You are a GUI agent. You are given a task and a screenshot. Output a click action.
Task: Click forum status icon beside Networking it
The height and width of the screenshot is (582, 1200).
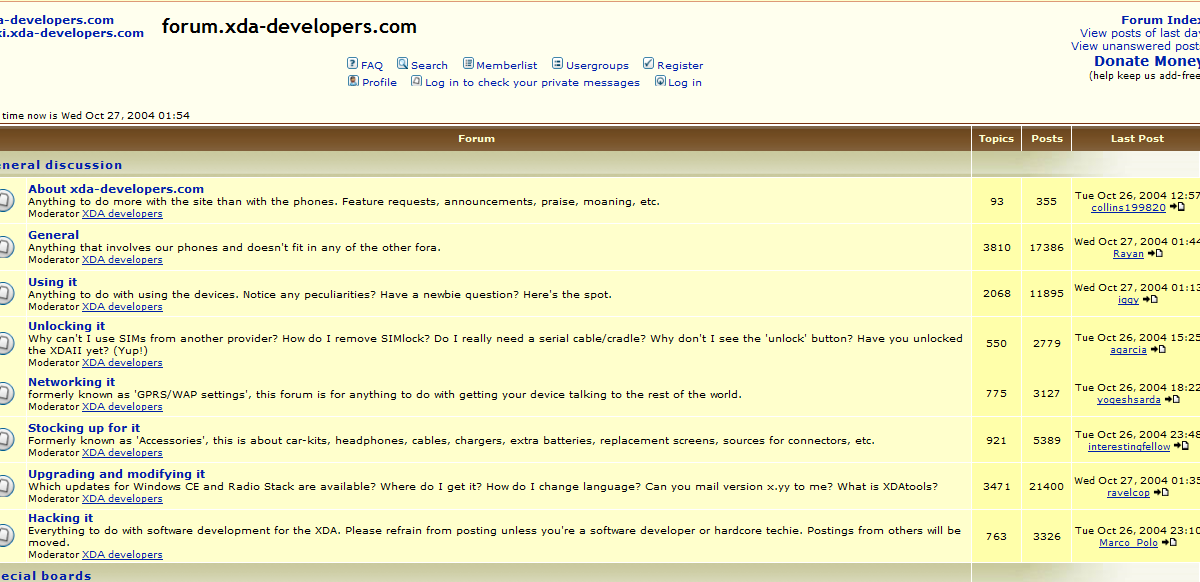(5, 393)
